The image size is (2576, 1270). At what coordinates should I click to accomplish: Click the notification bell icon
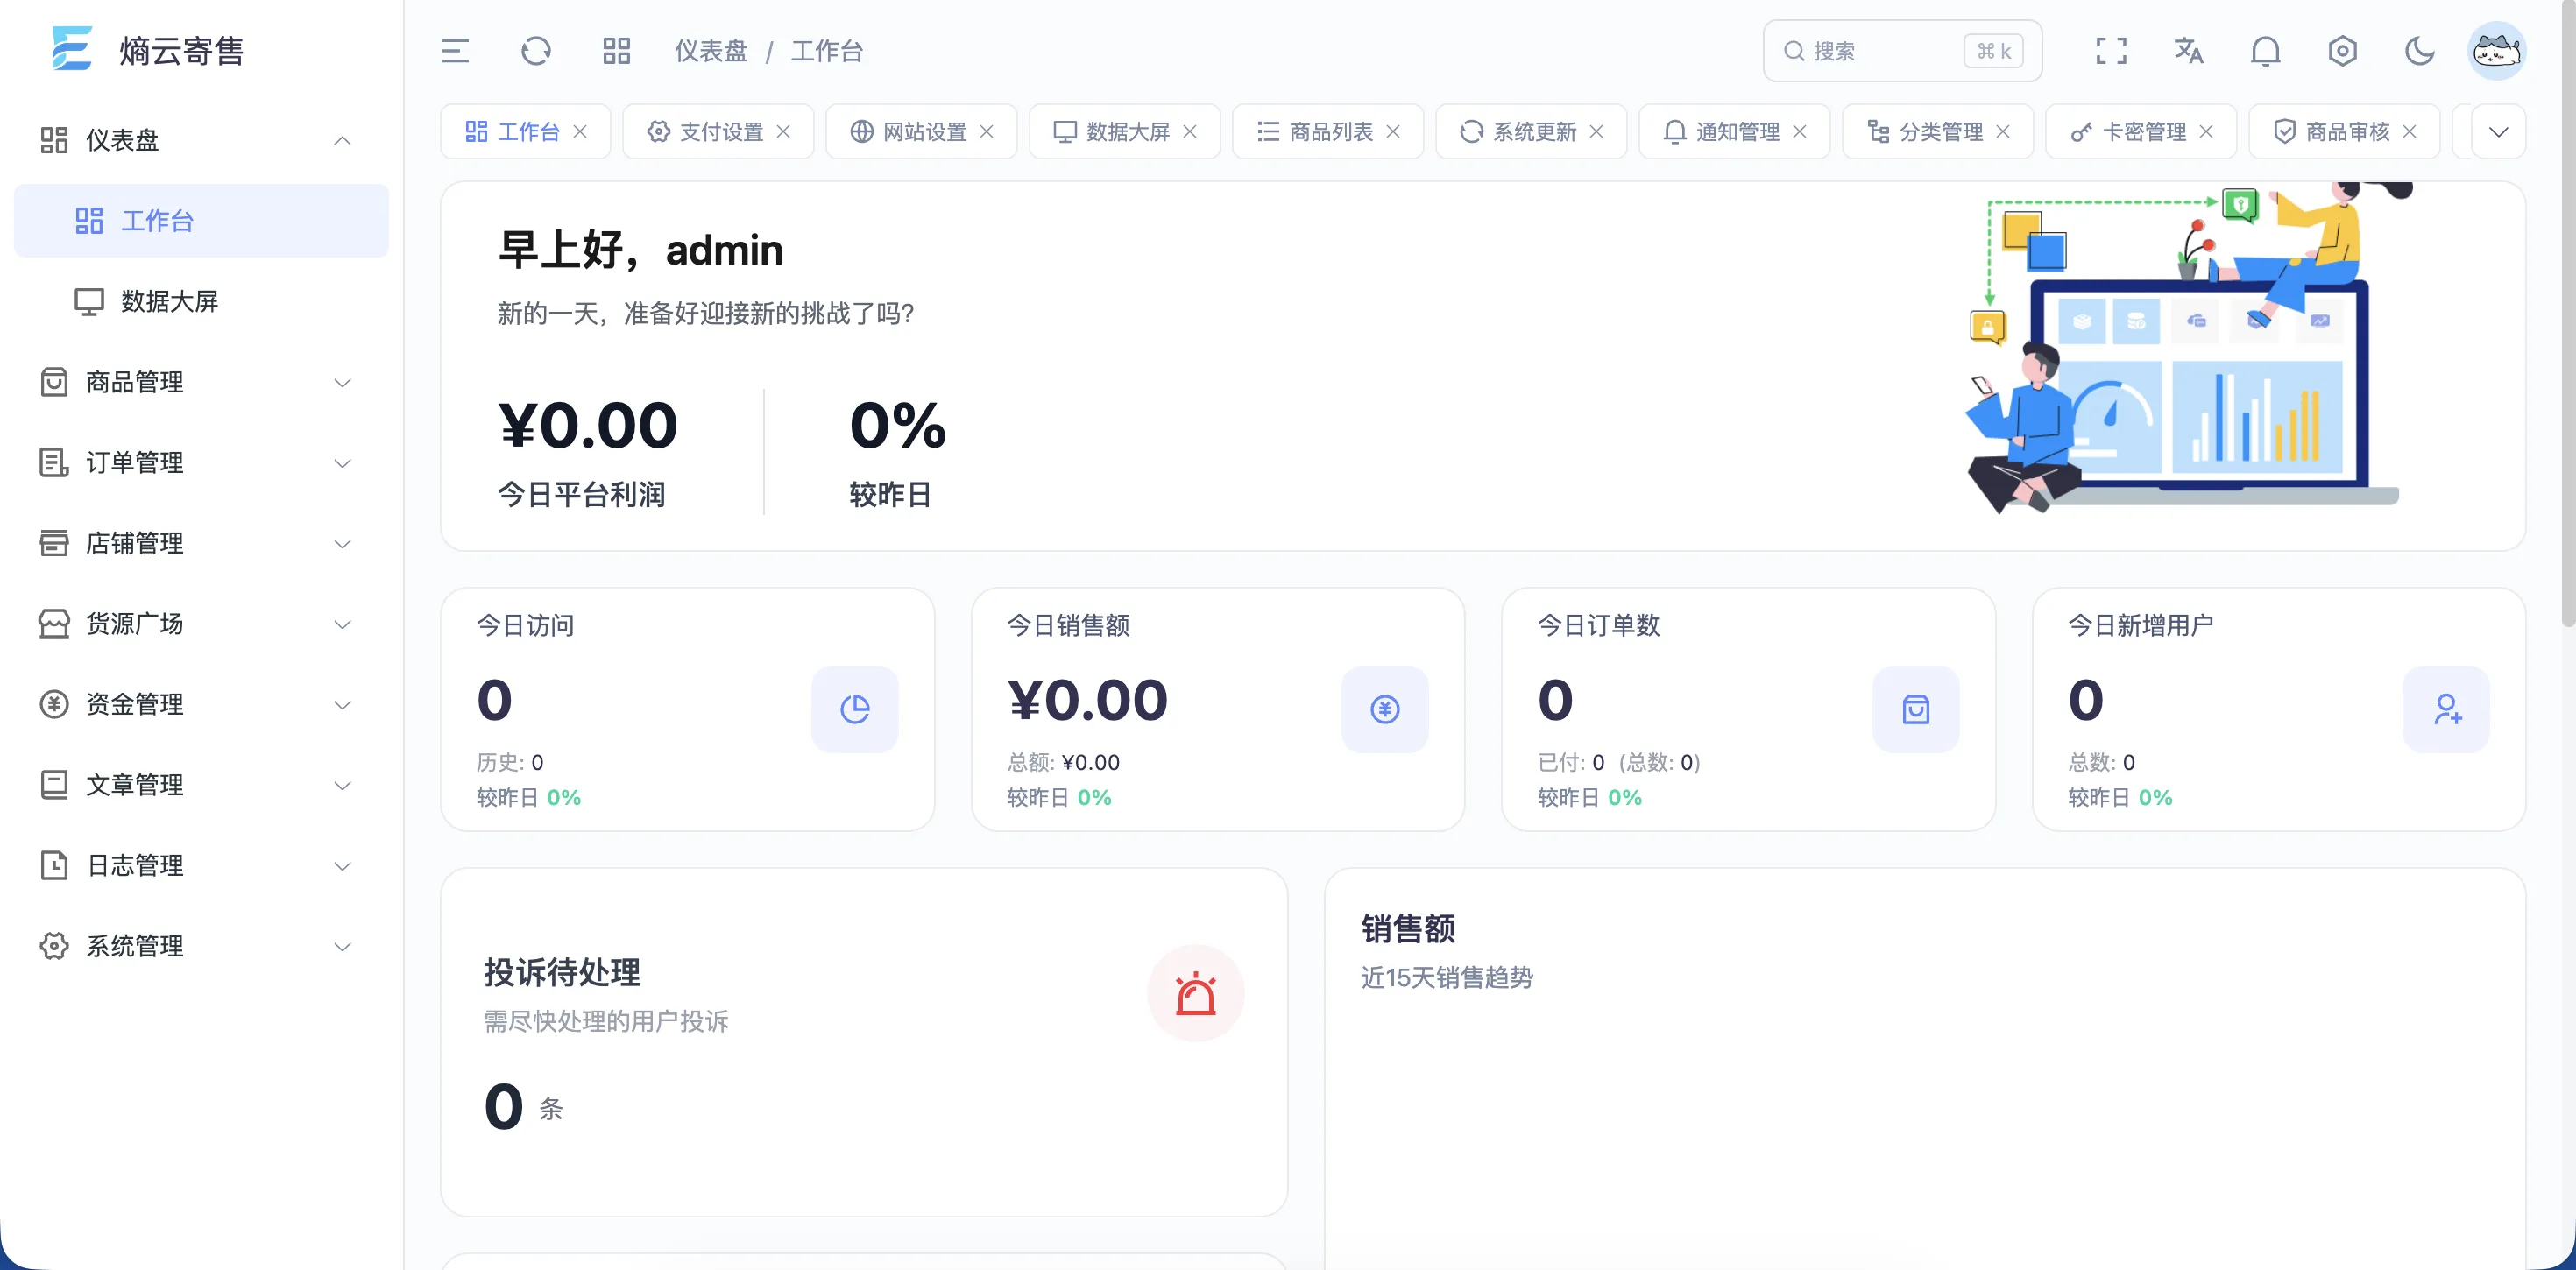click(2265, 50)
